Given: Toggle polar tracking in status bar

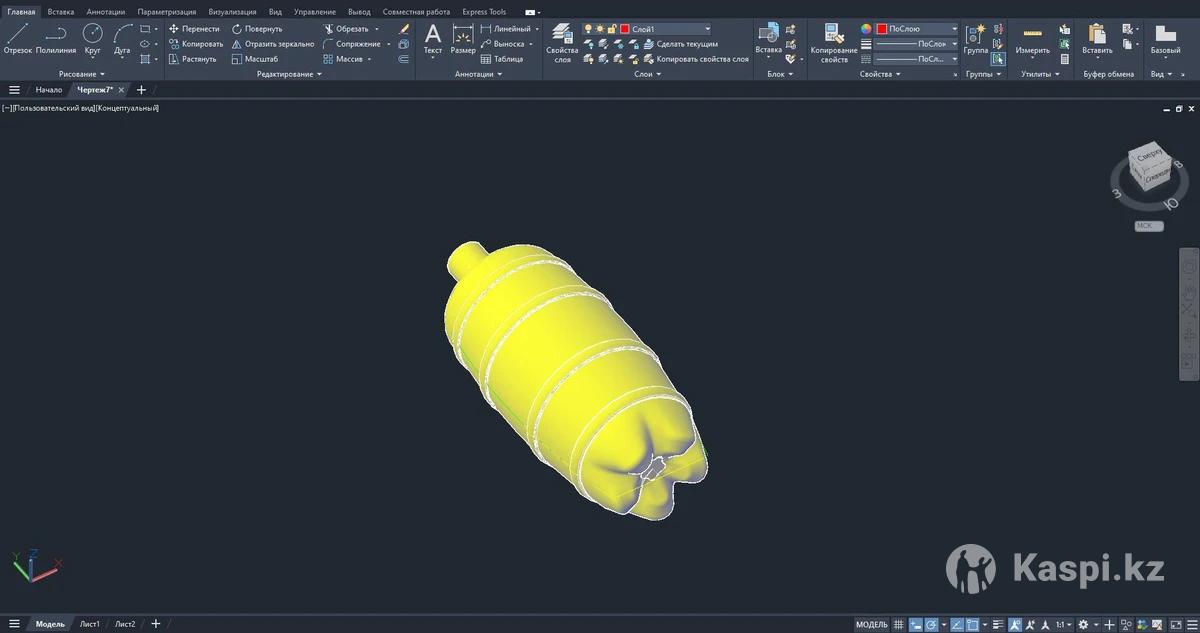Looking at the screenshot, I should coord(932,624).
